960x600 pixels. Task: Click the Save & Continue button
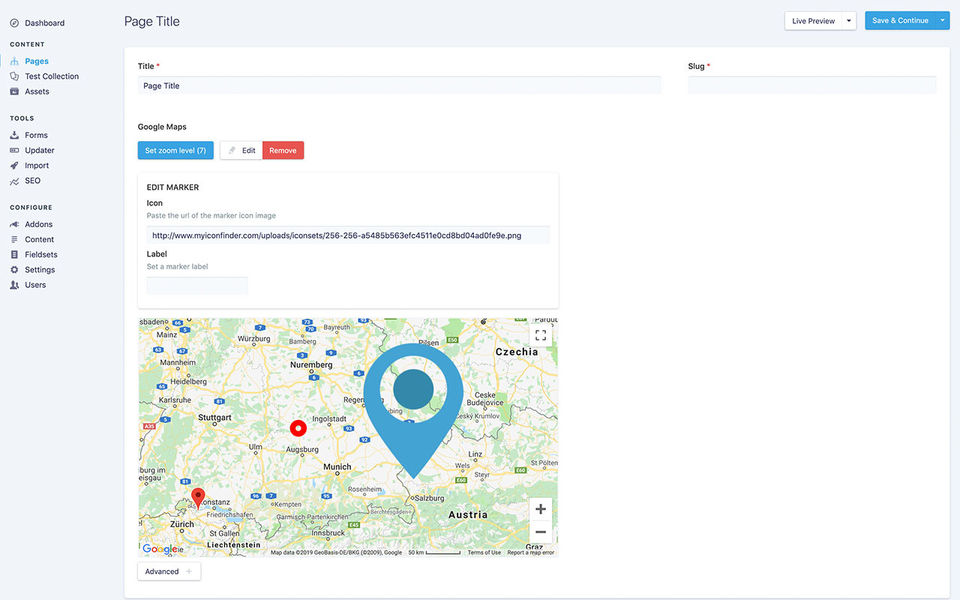click(900, 21)
